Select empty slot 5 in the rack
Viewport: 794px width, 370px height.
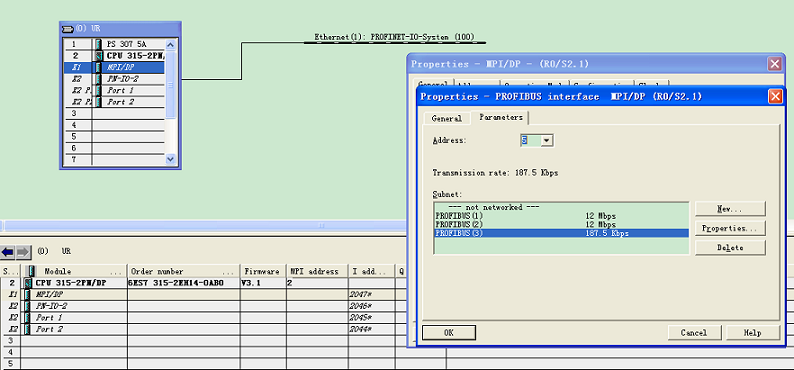coord(113,137)
